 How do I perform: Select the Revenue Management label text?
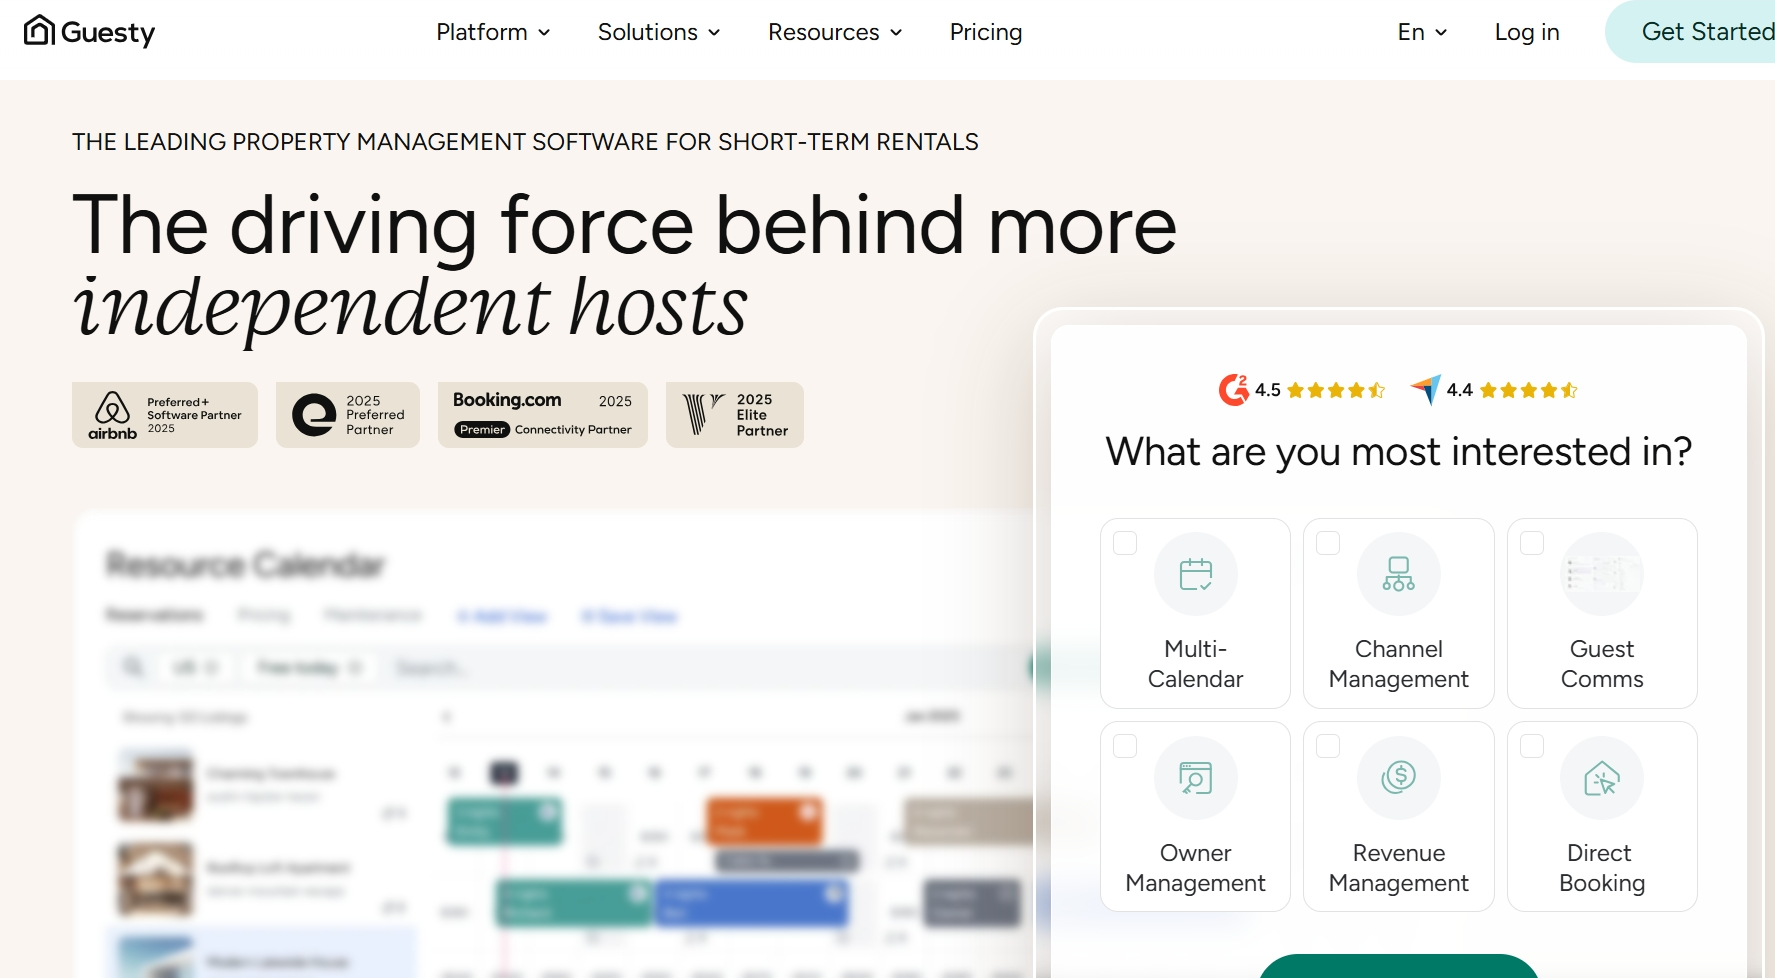click(x=1399, y=868)
